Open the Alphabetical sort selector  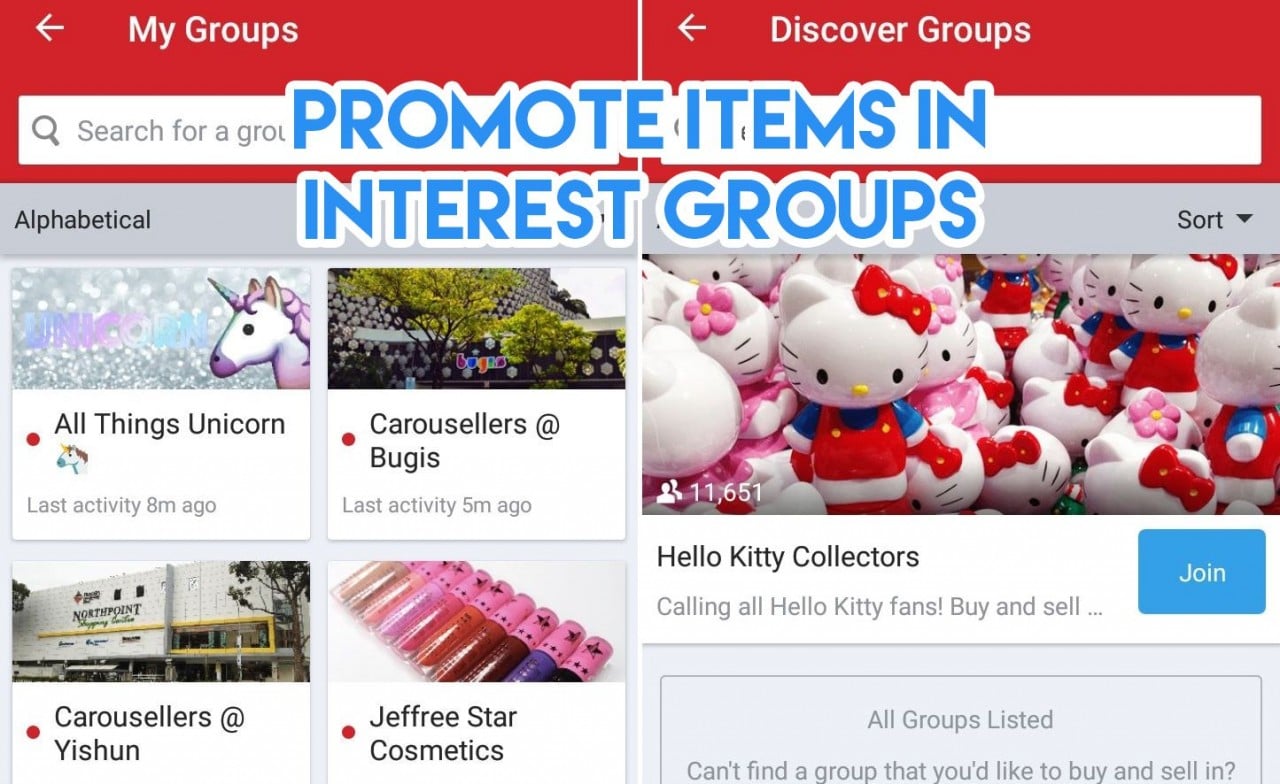[83, 219]
